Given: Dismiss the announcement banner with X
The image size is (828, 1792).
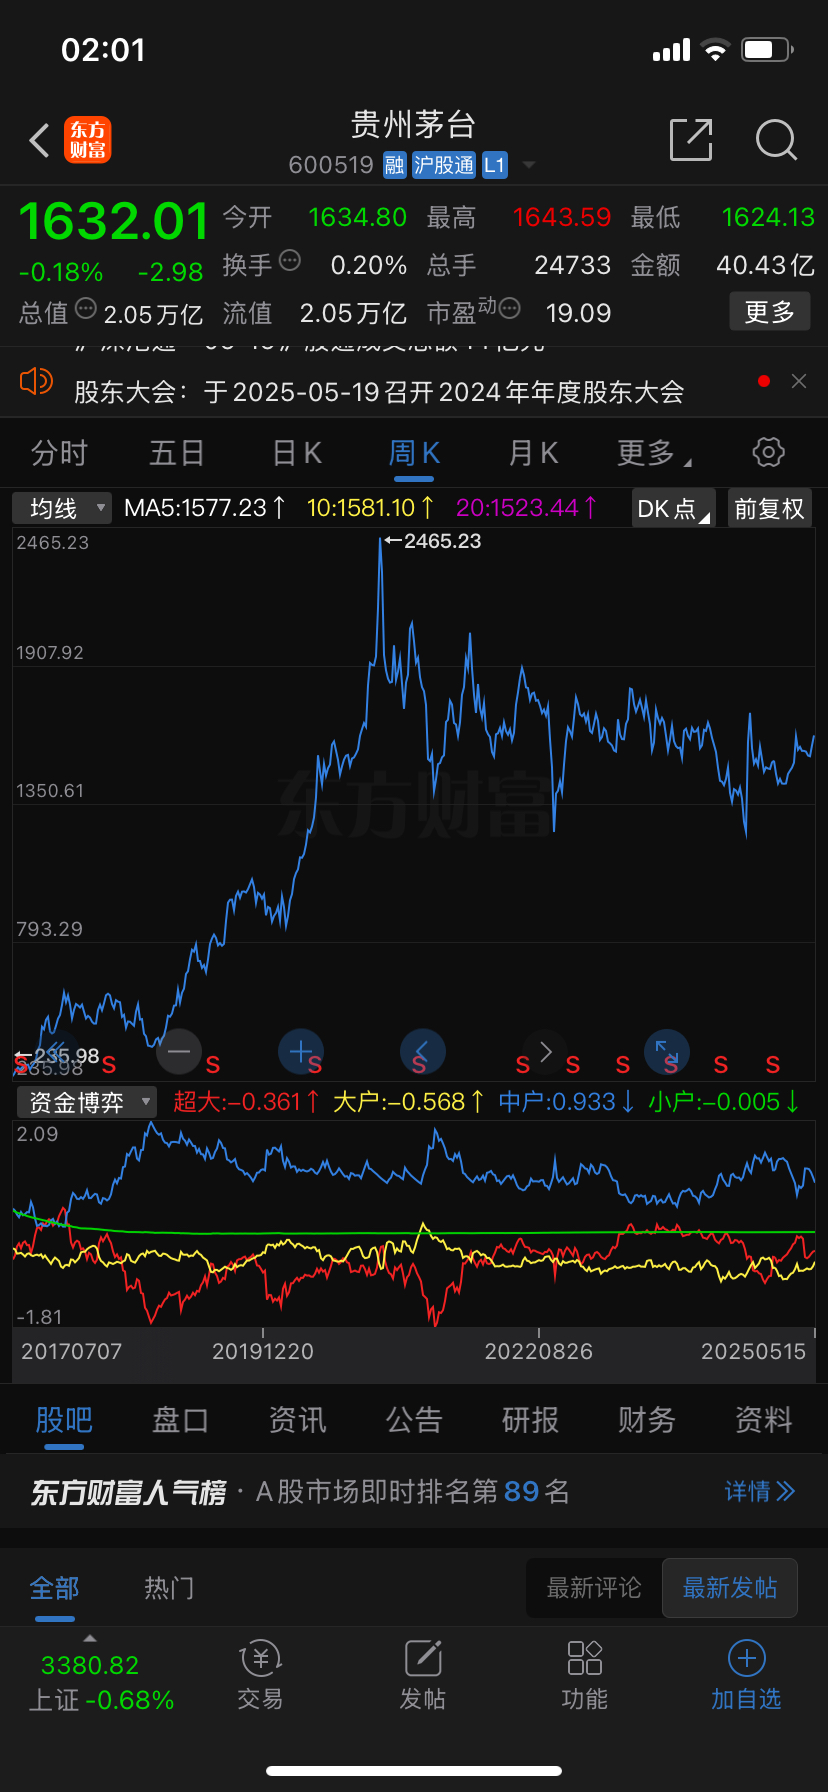Looking at the screenshot, I should point(799,381).
